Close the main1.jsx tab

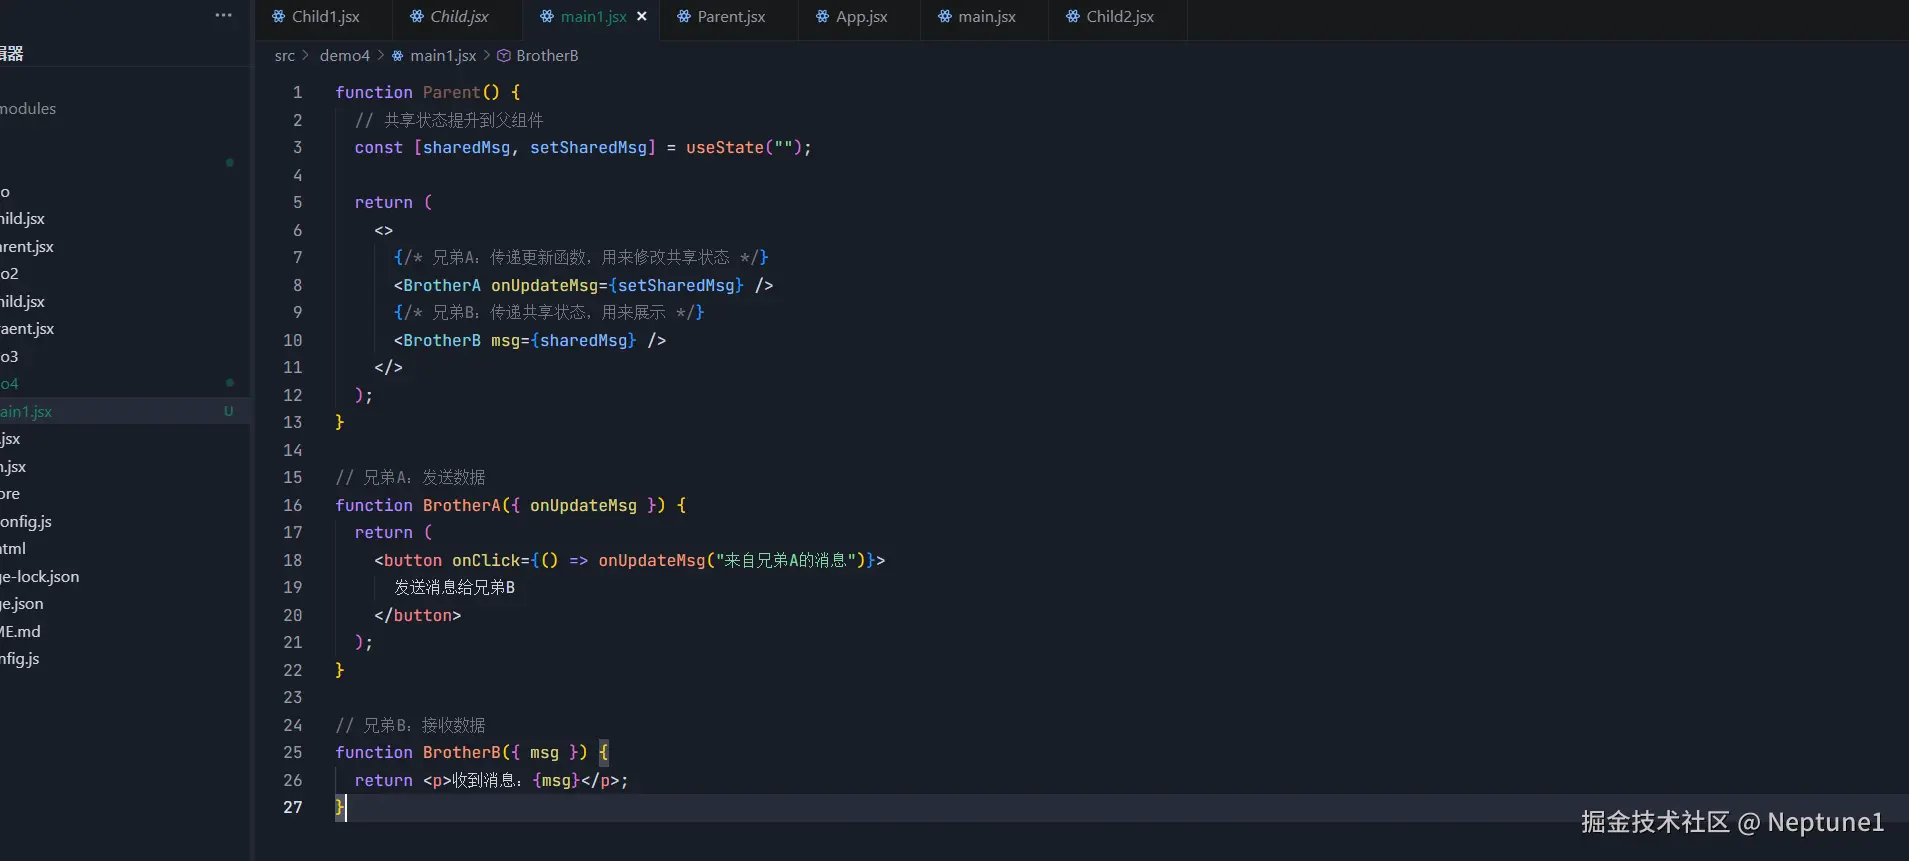(642, 16)
